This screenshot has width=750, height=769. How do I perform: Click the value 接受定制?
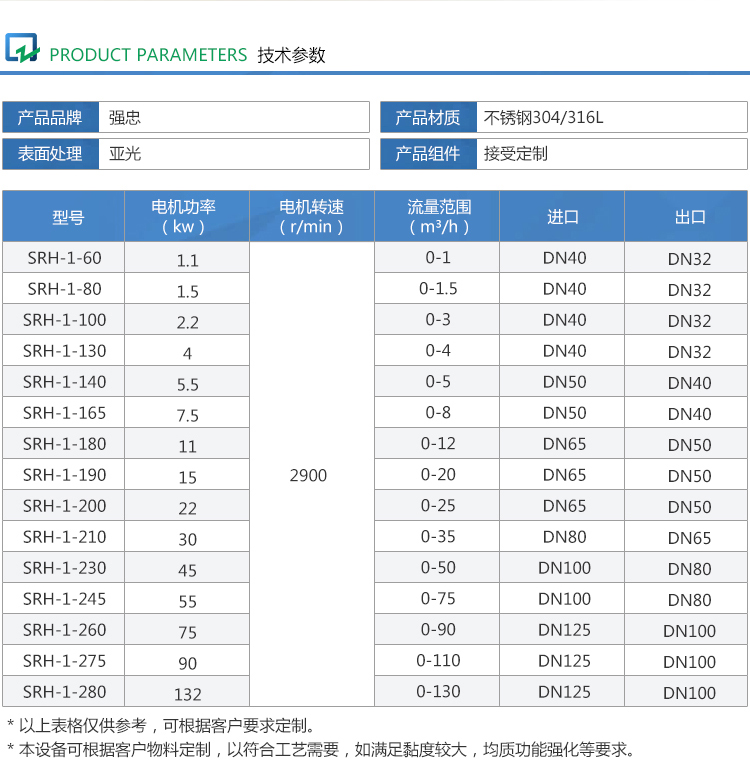516,154
